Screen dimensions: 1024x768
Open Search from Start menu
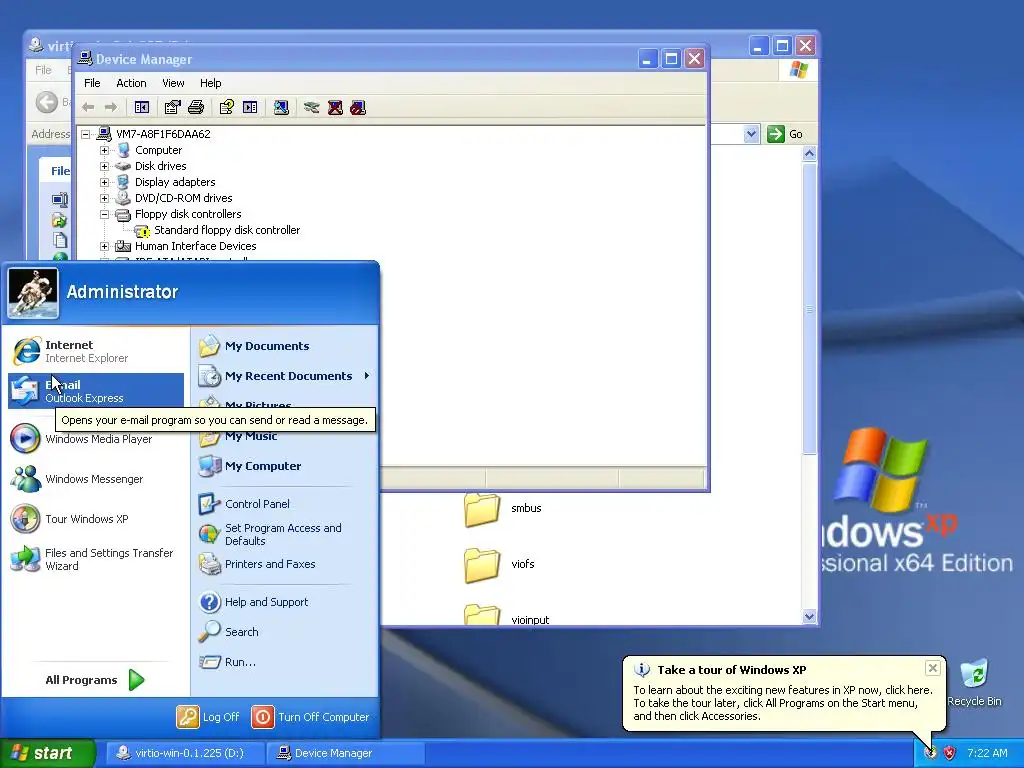click(285, 632)
